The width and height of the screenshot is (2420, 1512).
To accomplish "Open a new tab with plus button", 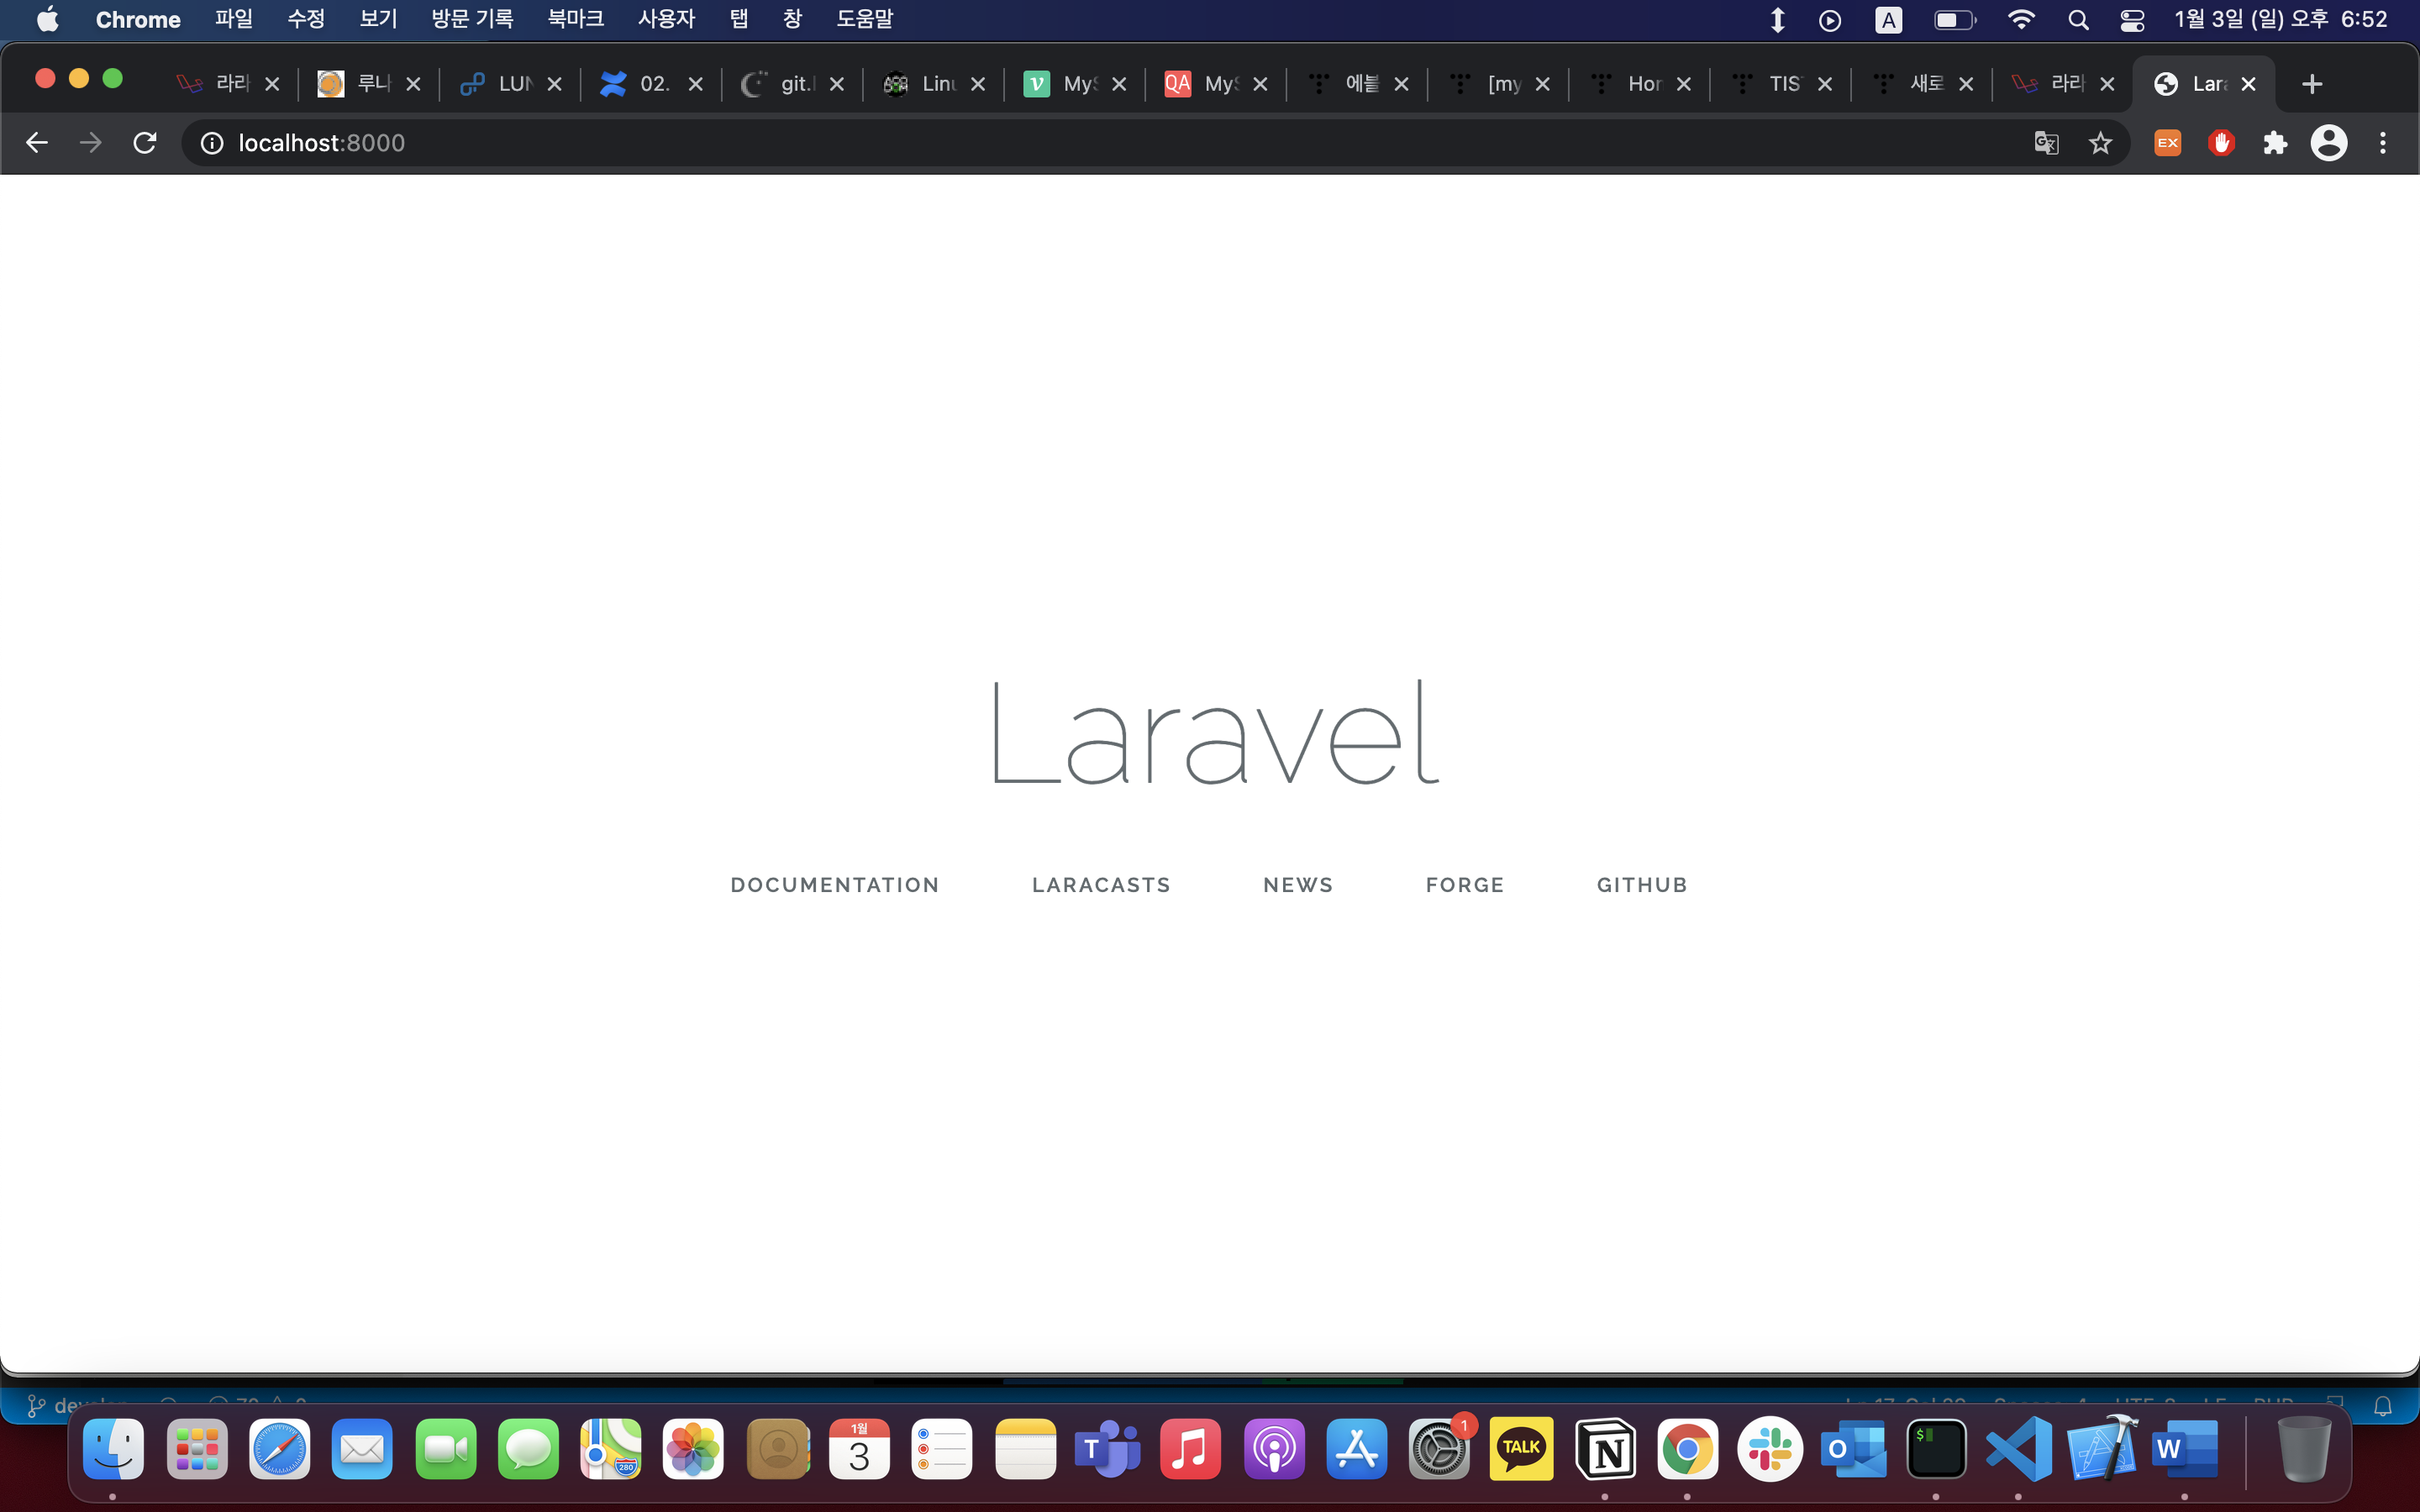I will pos(2311,84).
